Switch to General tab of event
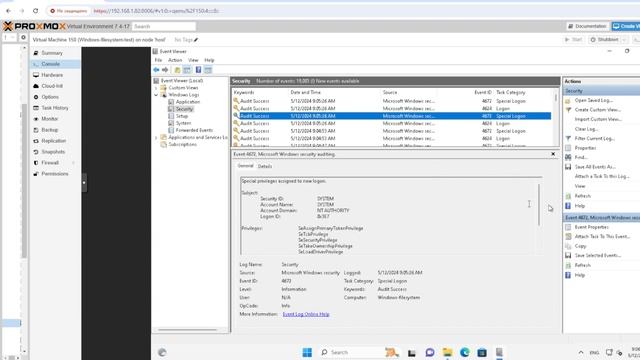640x360 pixels. tap(245, 166)
